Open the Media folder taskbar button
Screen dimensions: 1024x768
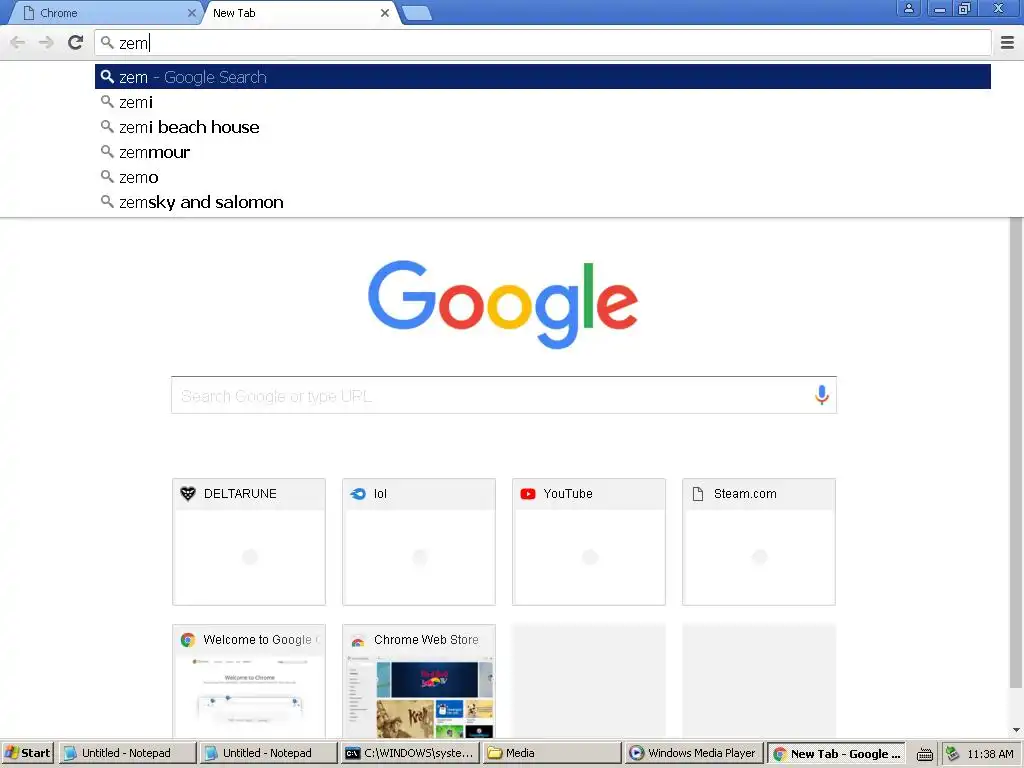(x=551, y=753)
